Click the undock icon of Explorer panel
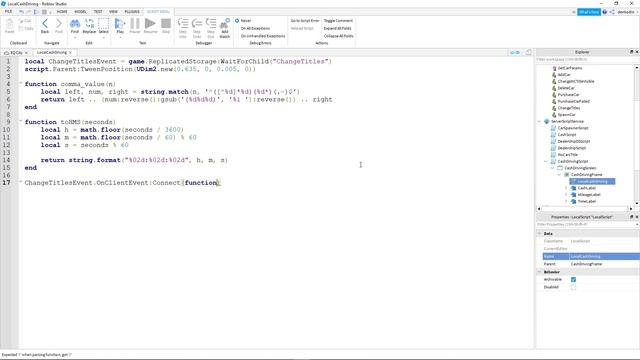 click(631, 52)
